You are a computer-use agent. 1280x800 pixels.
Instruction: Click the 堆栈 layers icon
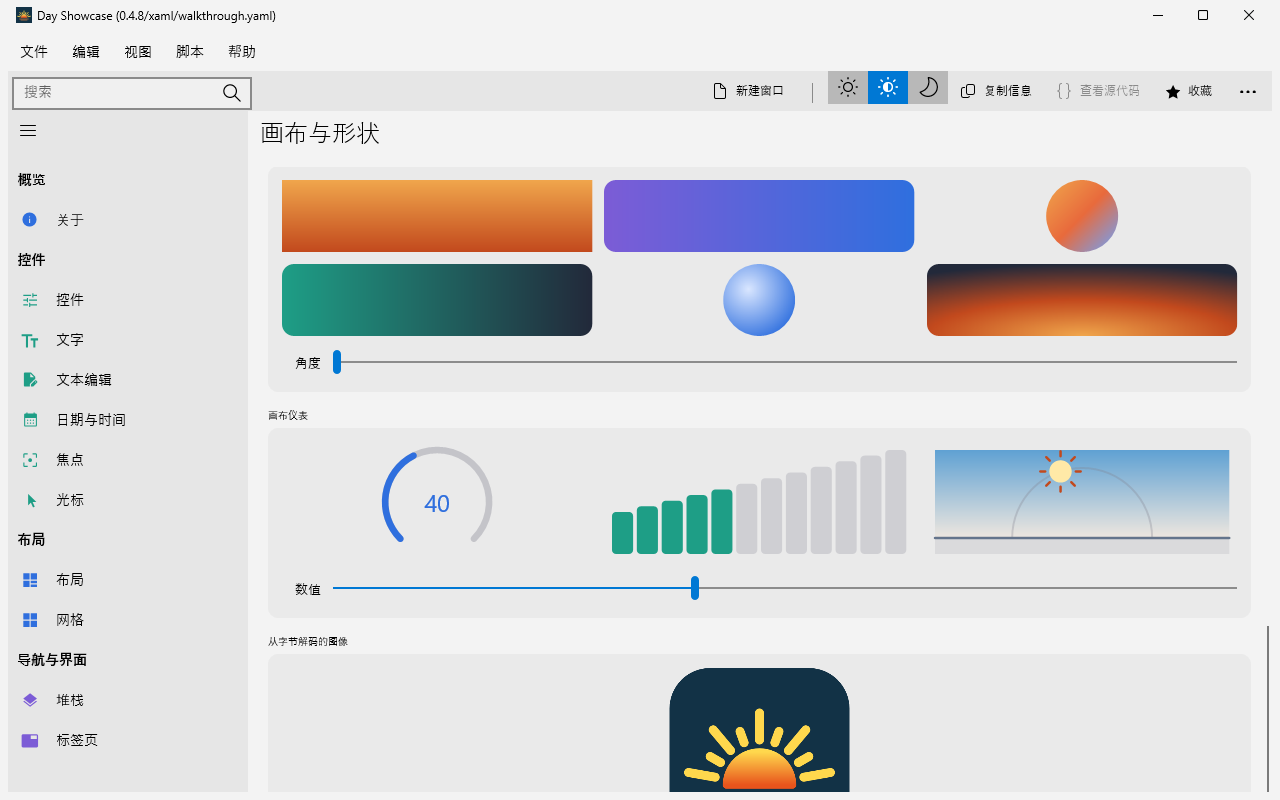(x=30, y=700)
